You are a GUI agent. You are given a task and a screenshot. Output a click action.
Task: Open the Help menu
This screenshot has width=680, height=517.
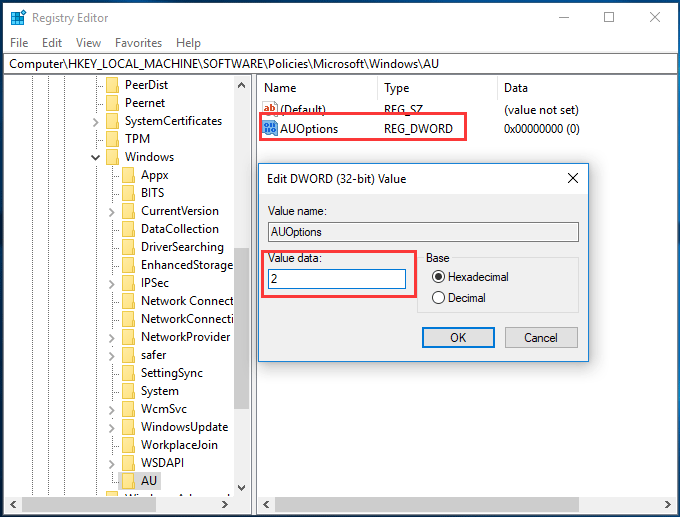point(188,43)
